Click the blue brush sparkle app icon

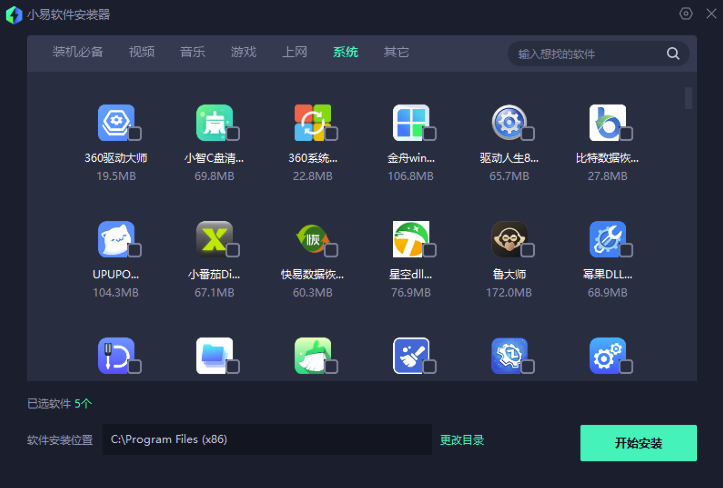pos(411,356)
